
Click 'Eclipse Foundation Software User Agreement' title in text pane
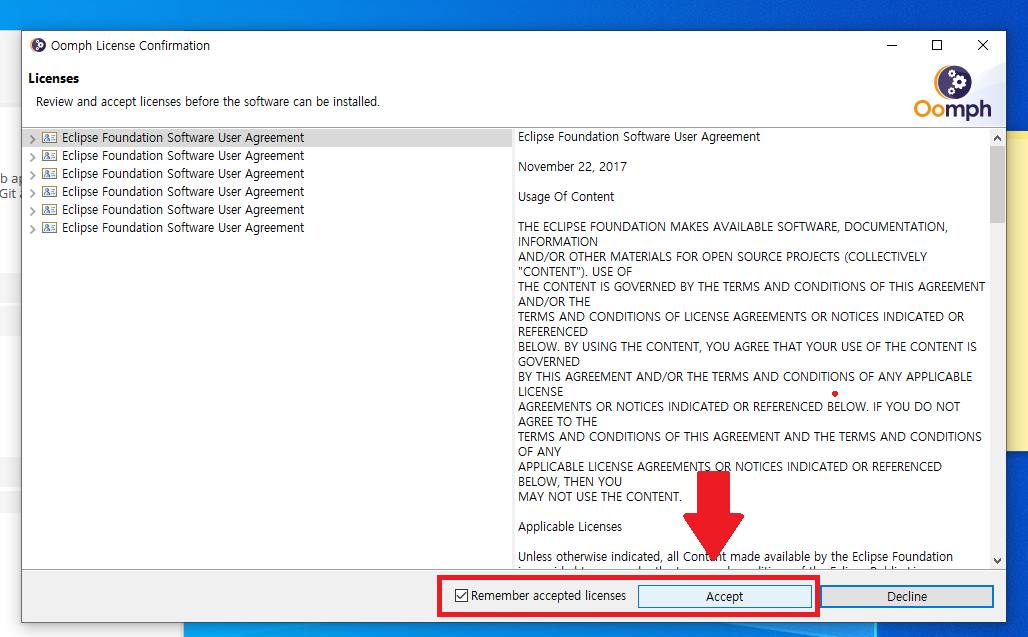(639, 136)
